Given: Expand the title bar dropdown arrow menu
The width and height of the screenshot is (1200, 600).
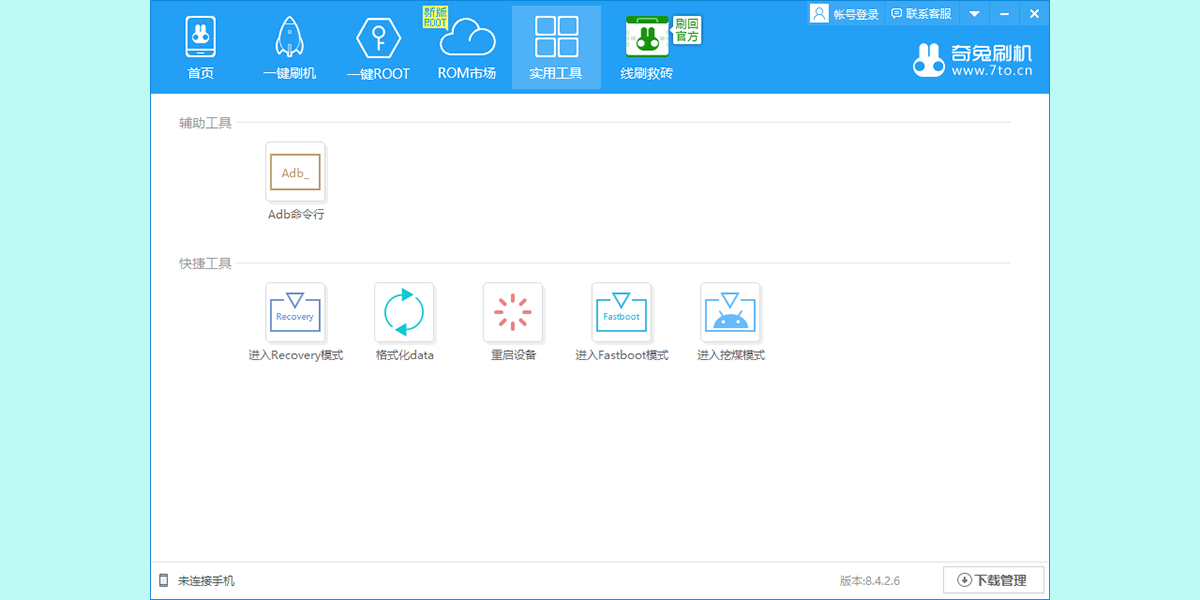Looking at the screenshot, I should 974,14.
